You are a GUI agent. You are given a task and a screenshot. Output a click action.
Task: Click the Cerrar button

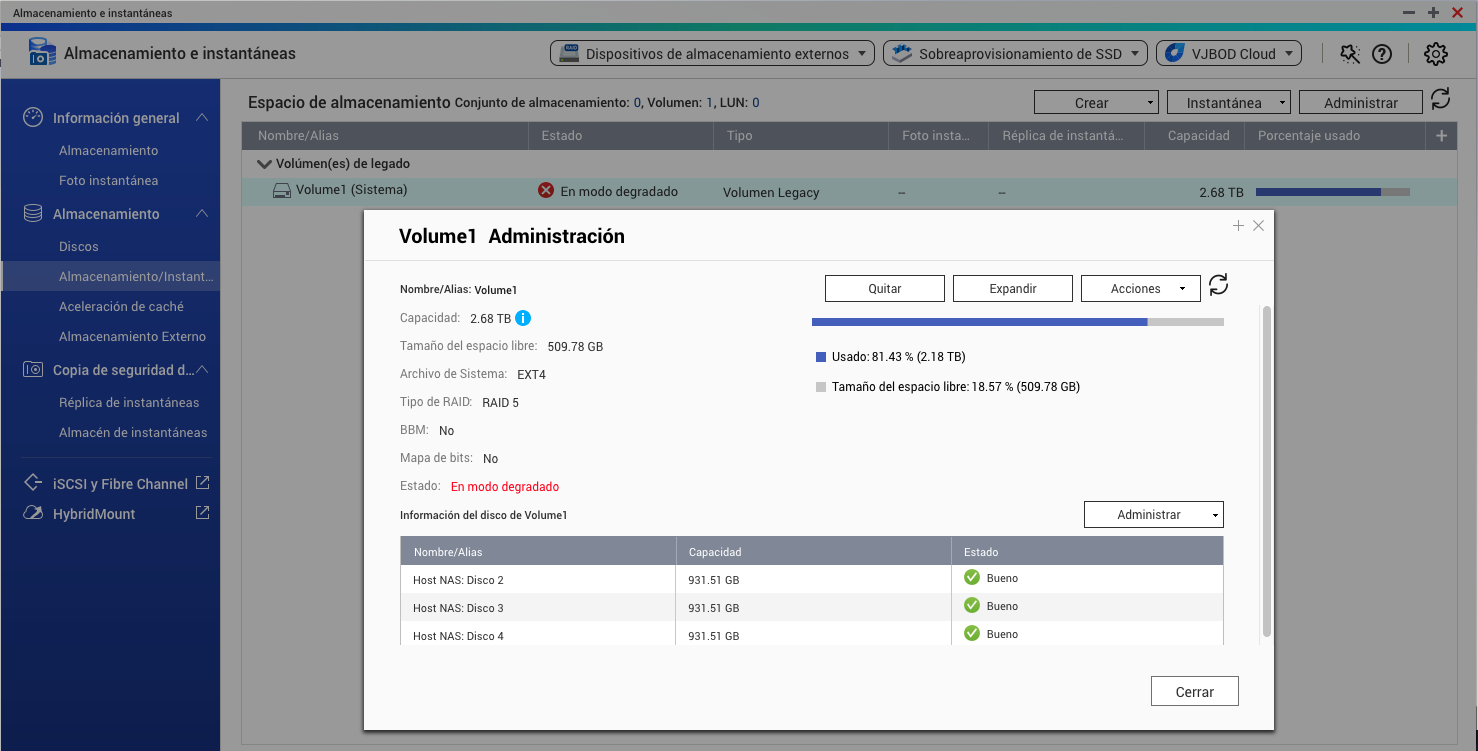pos(1194,692)
